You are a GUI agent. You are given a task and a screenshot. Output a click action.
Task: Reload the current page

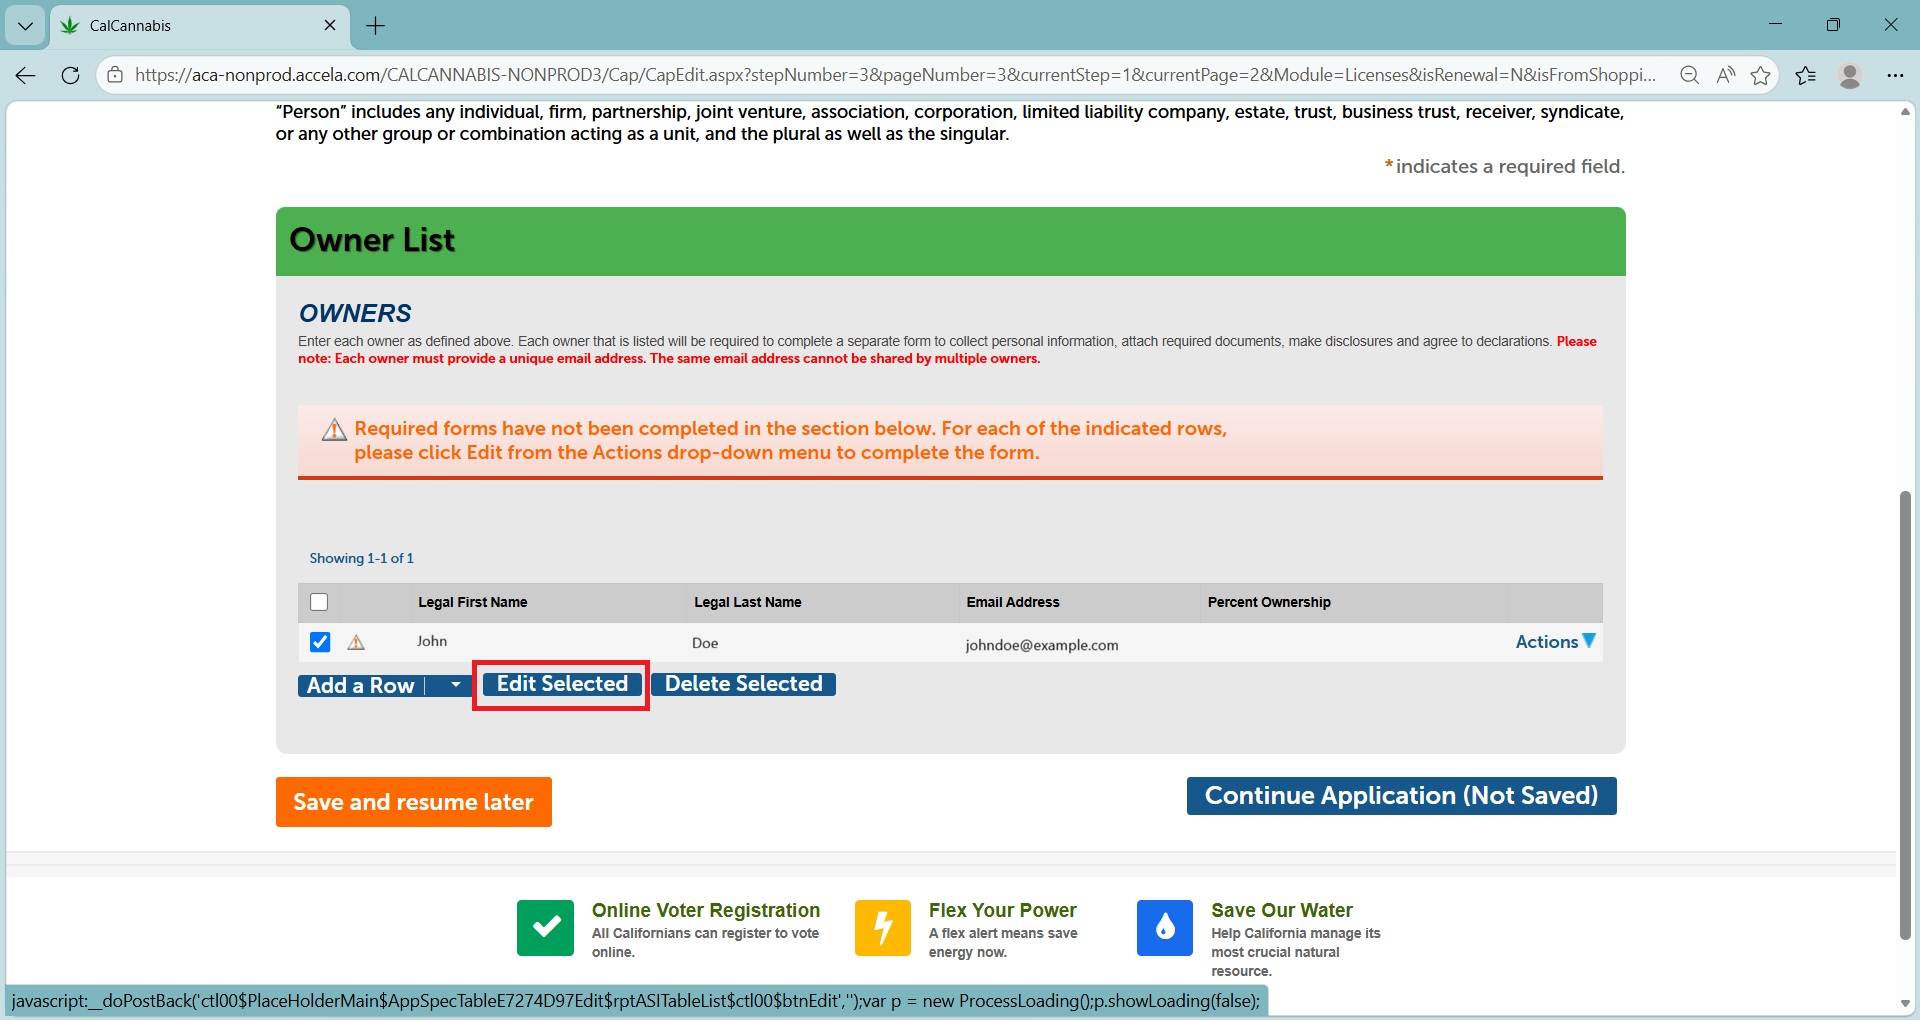[x=70, y=75]
